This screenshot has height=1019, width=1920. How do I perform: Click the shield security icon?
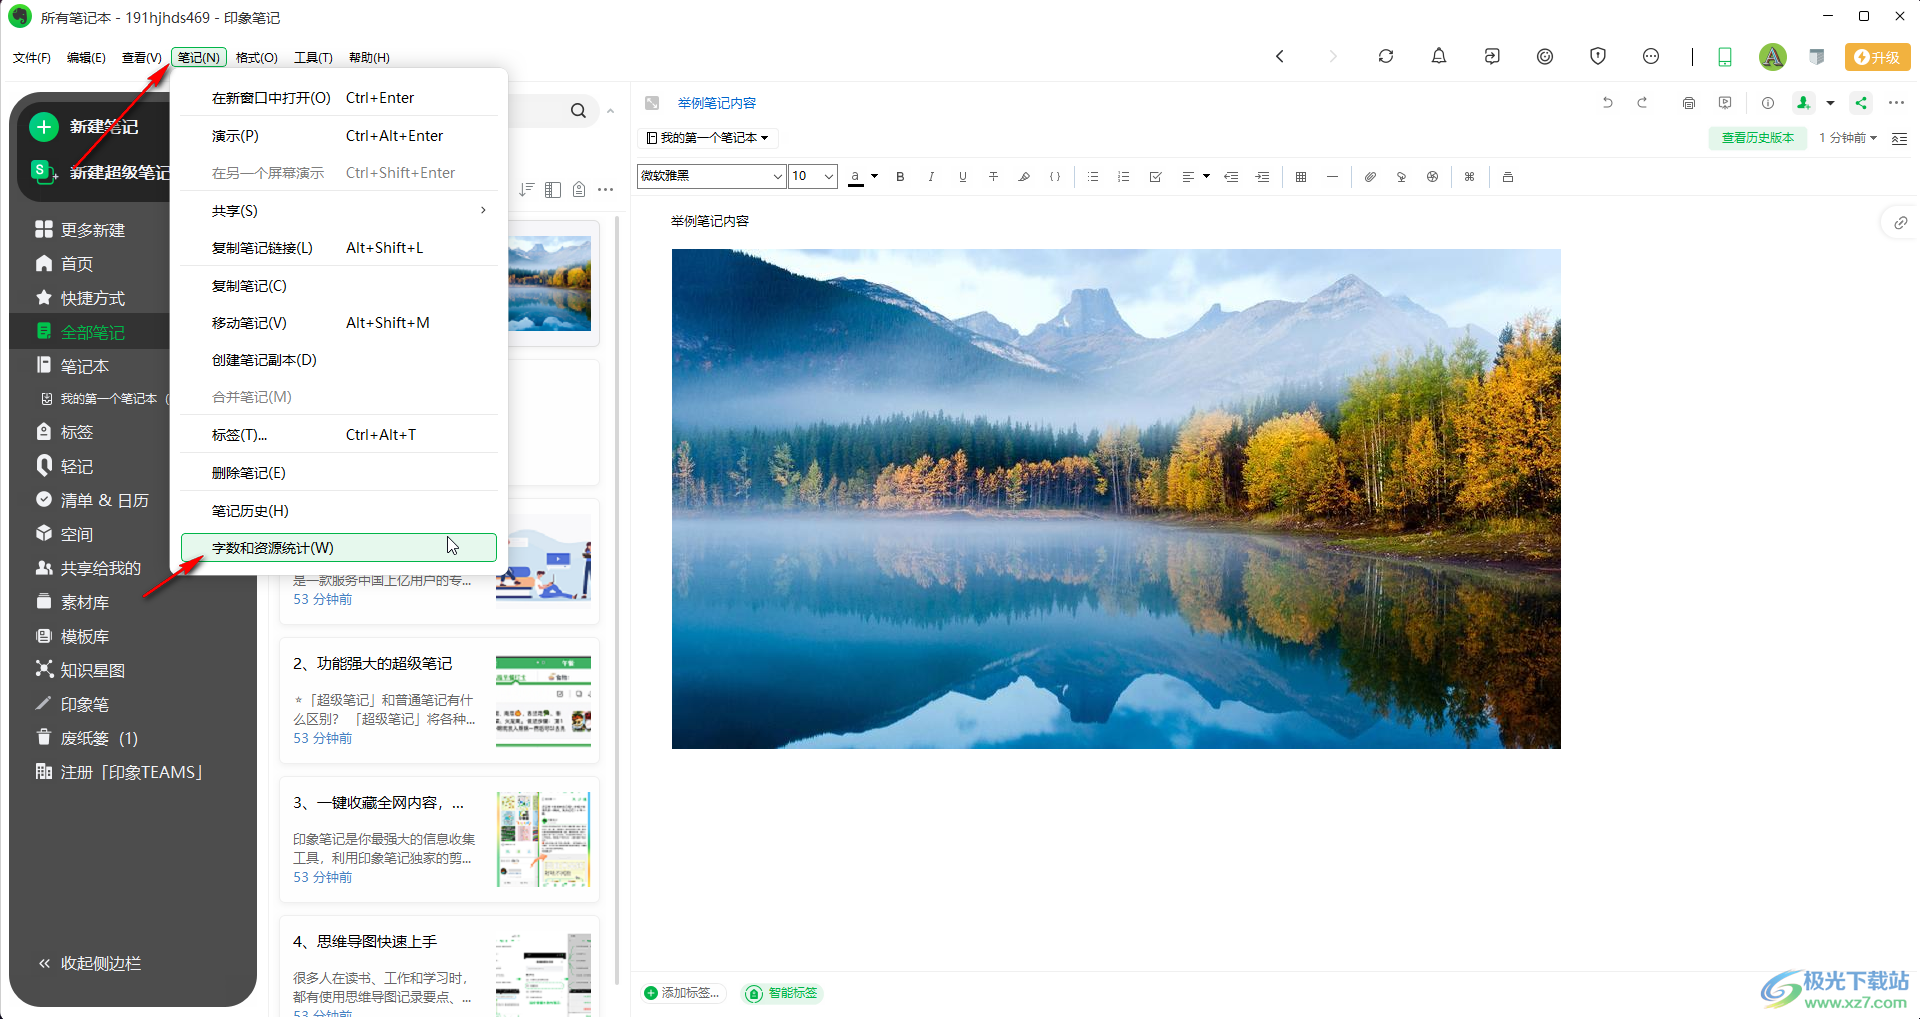pyautogui.click(x=1598, y=57)
